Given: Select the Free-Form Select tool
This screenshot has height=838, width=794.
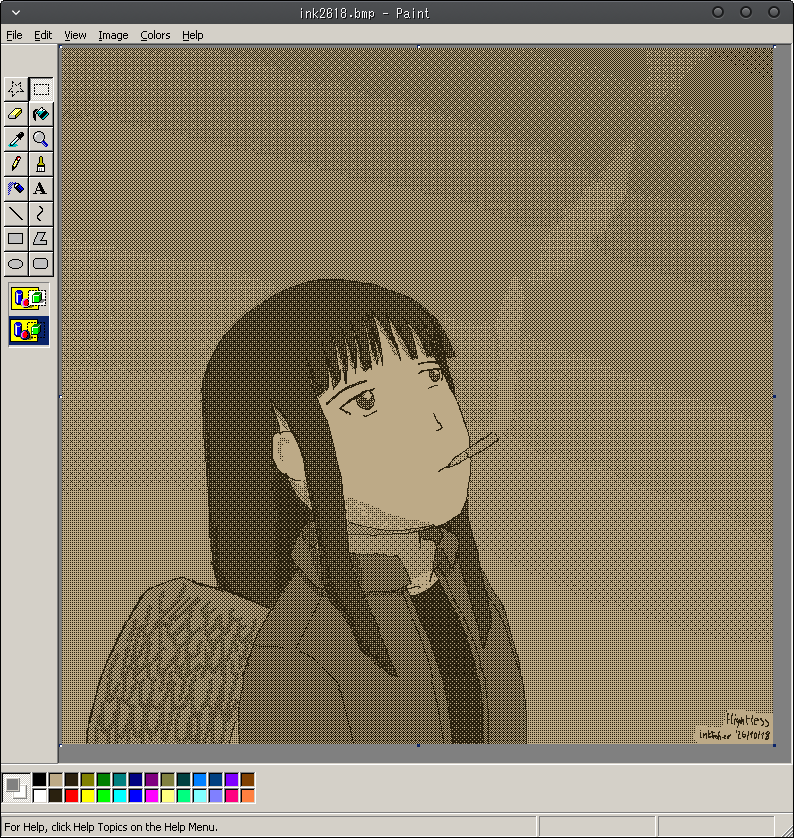Looking at the screenshot, I should pyautogui.click(x=16, y=89).
